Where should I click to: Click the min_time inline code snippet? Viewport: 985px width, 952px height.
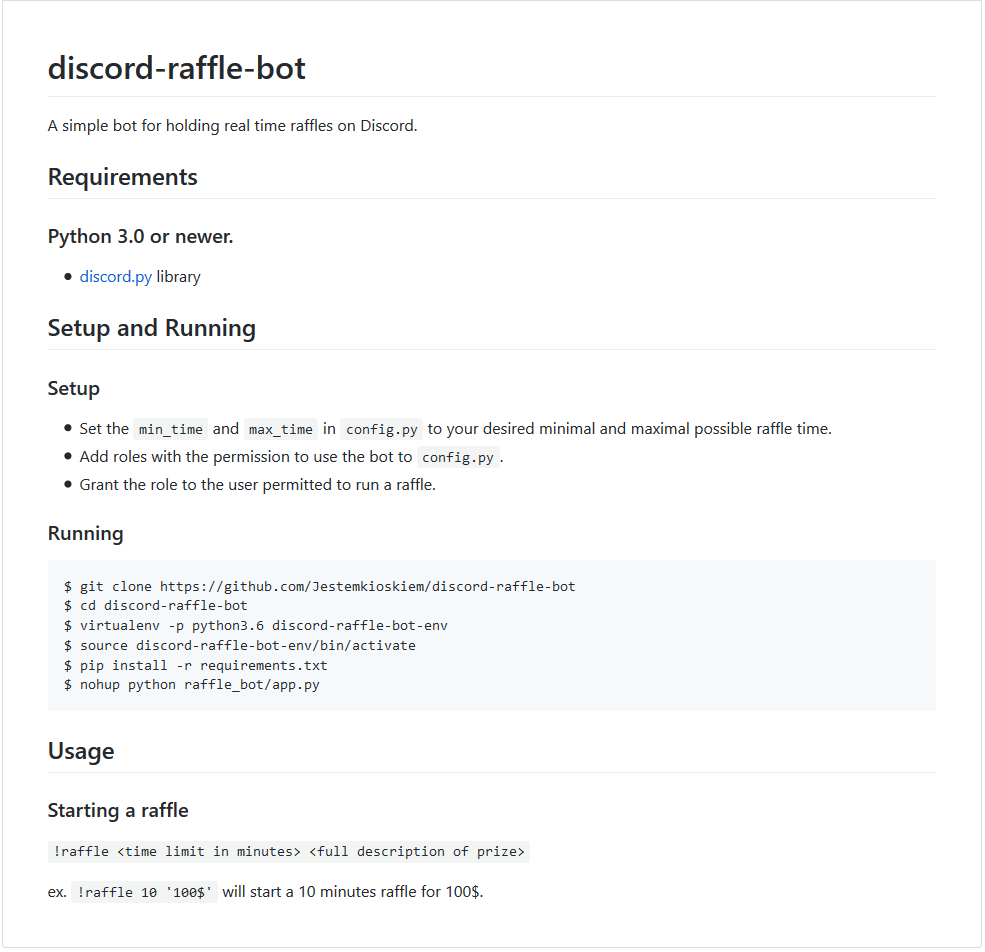click(170, 429)
